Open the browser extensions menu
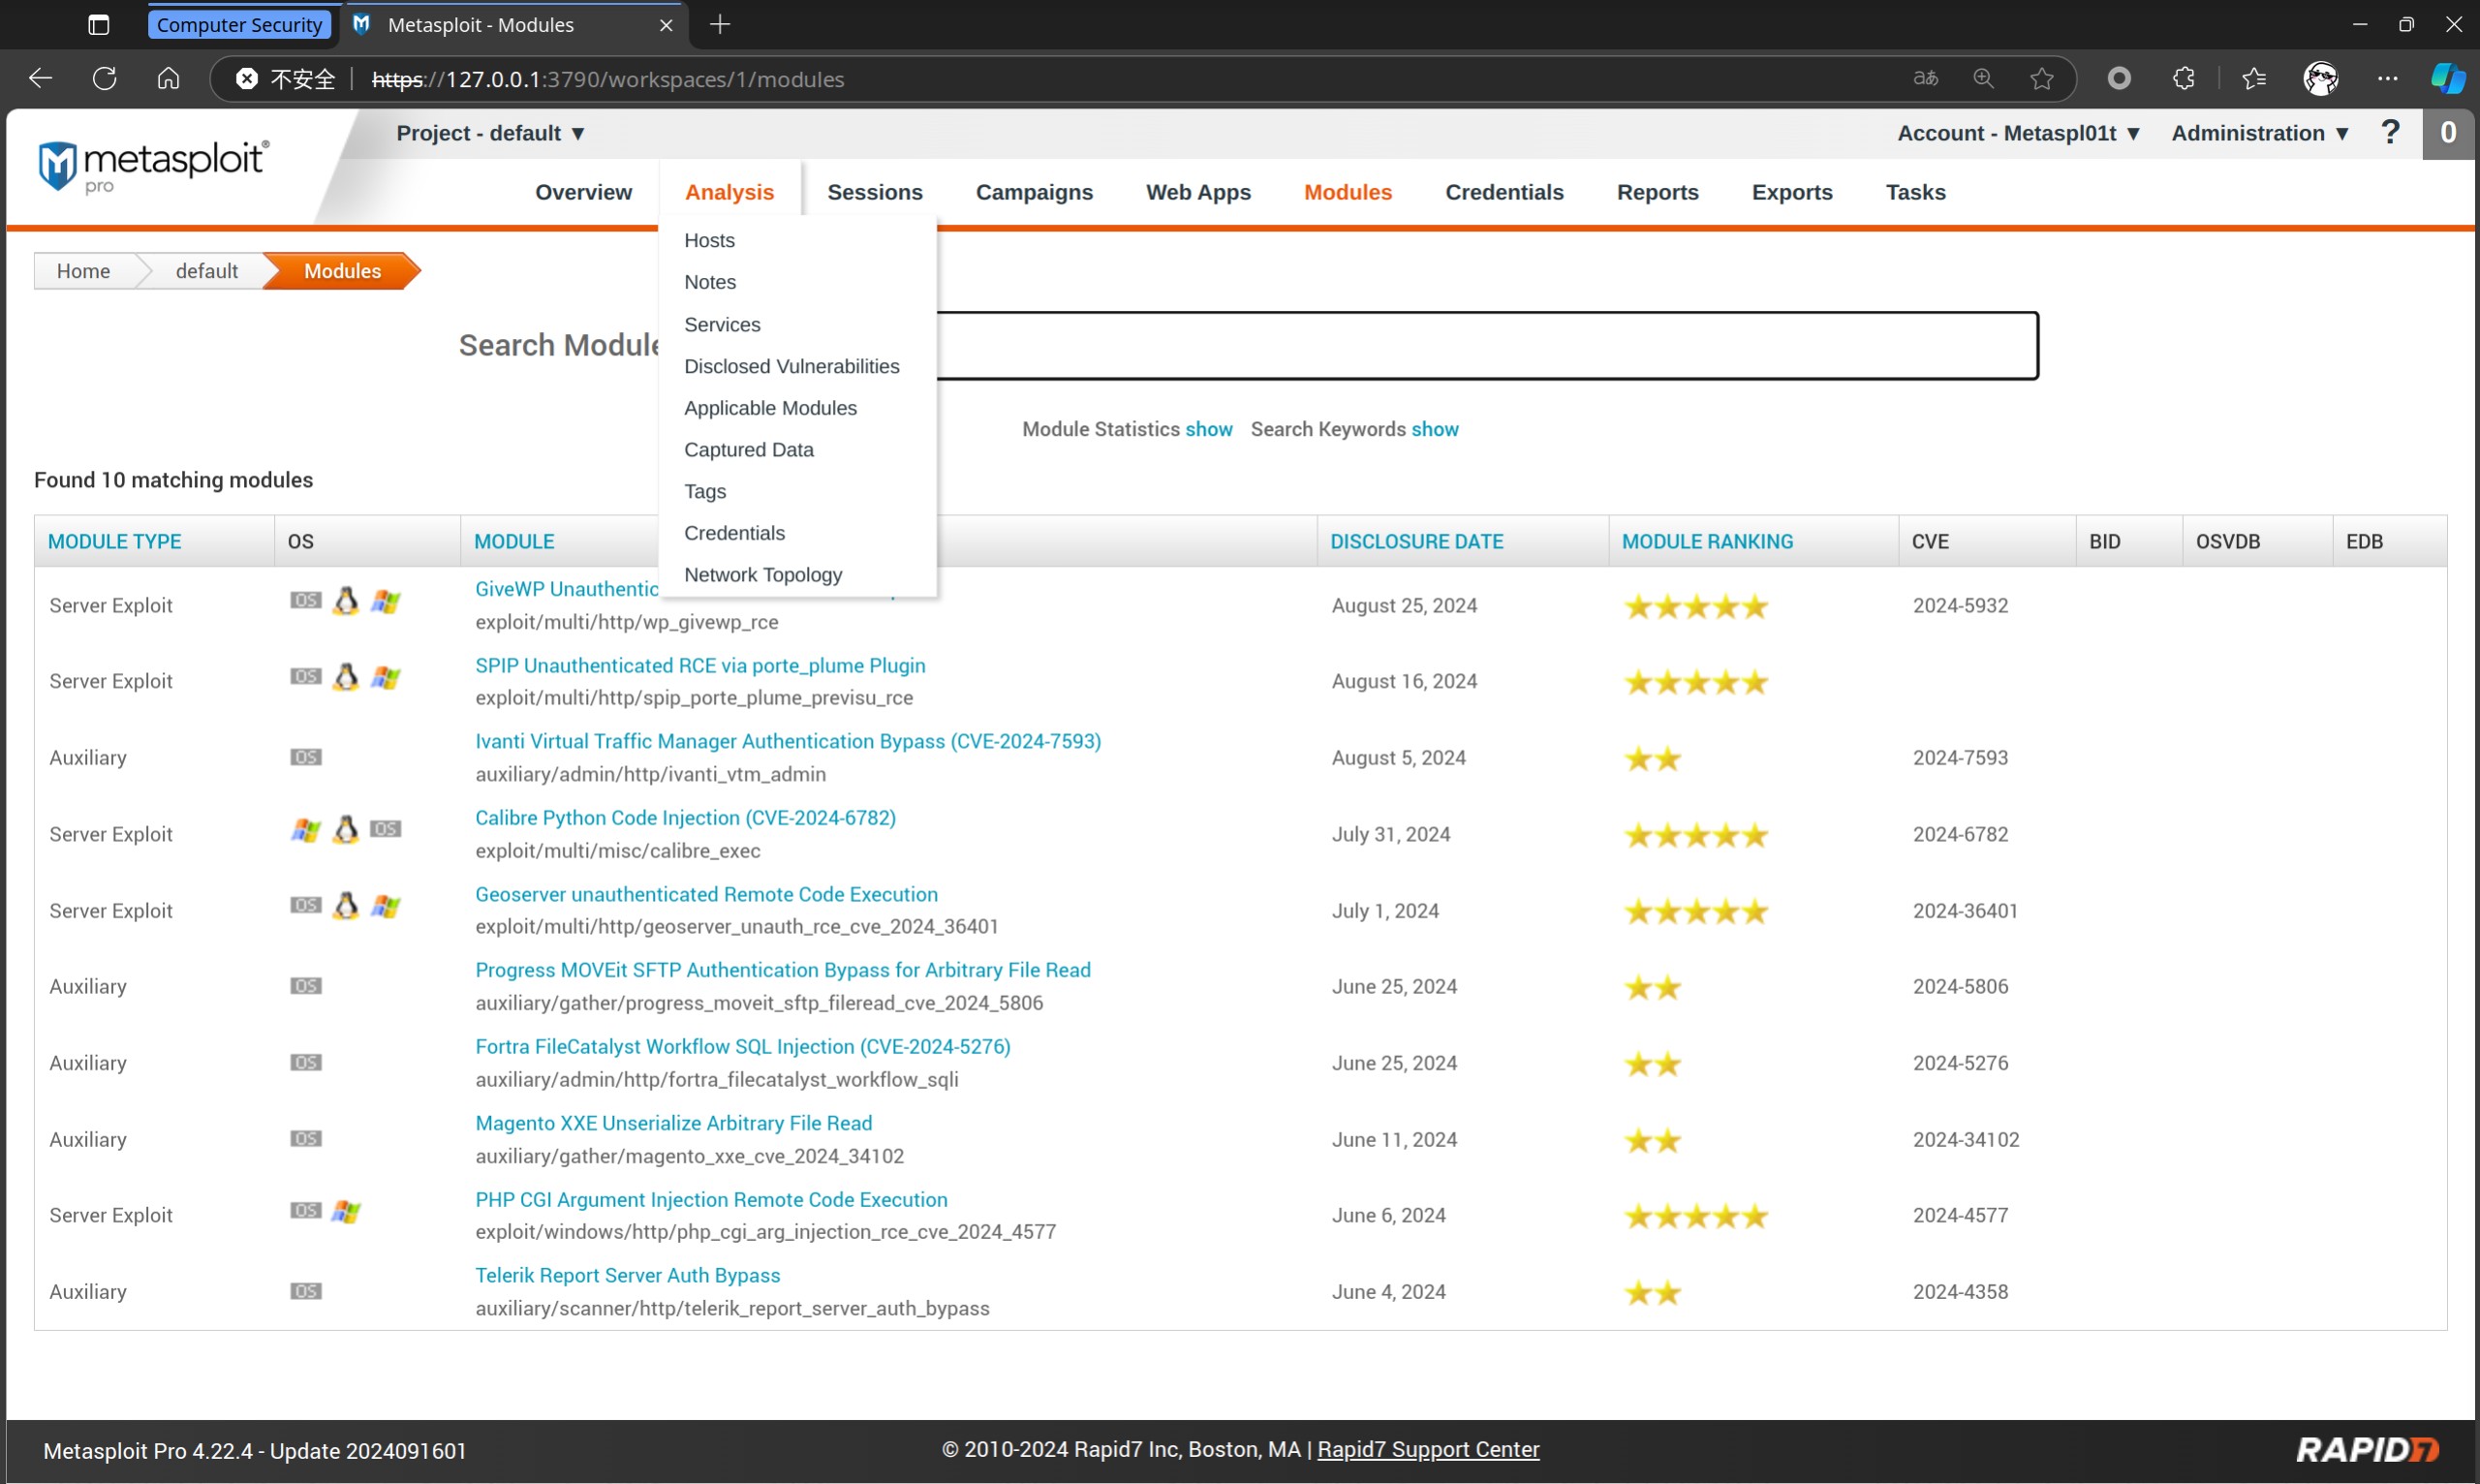The image size is (2480, 1484). click(x=2183, y=78)
